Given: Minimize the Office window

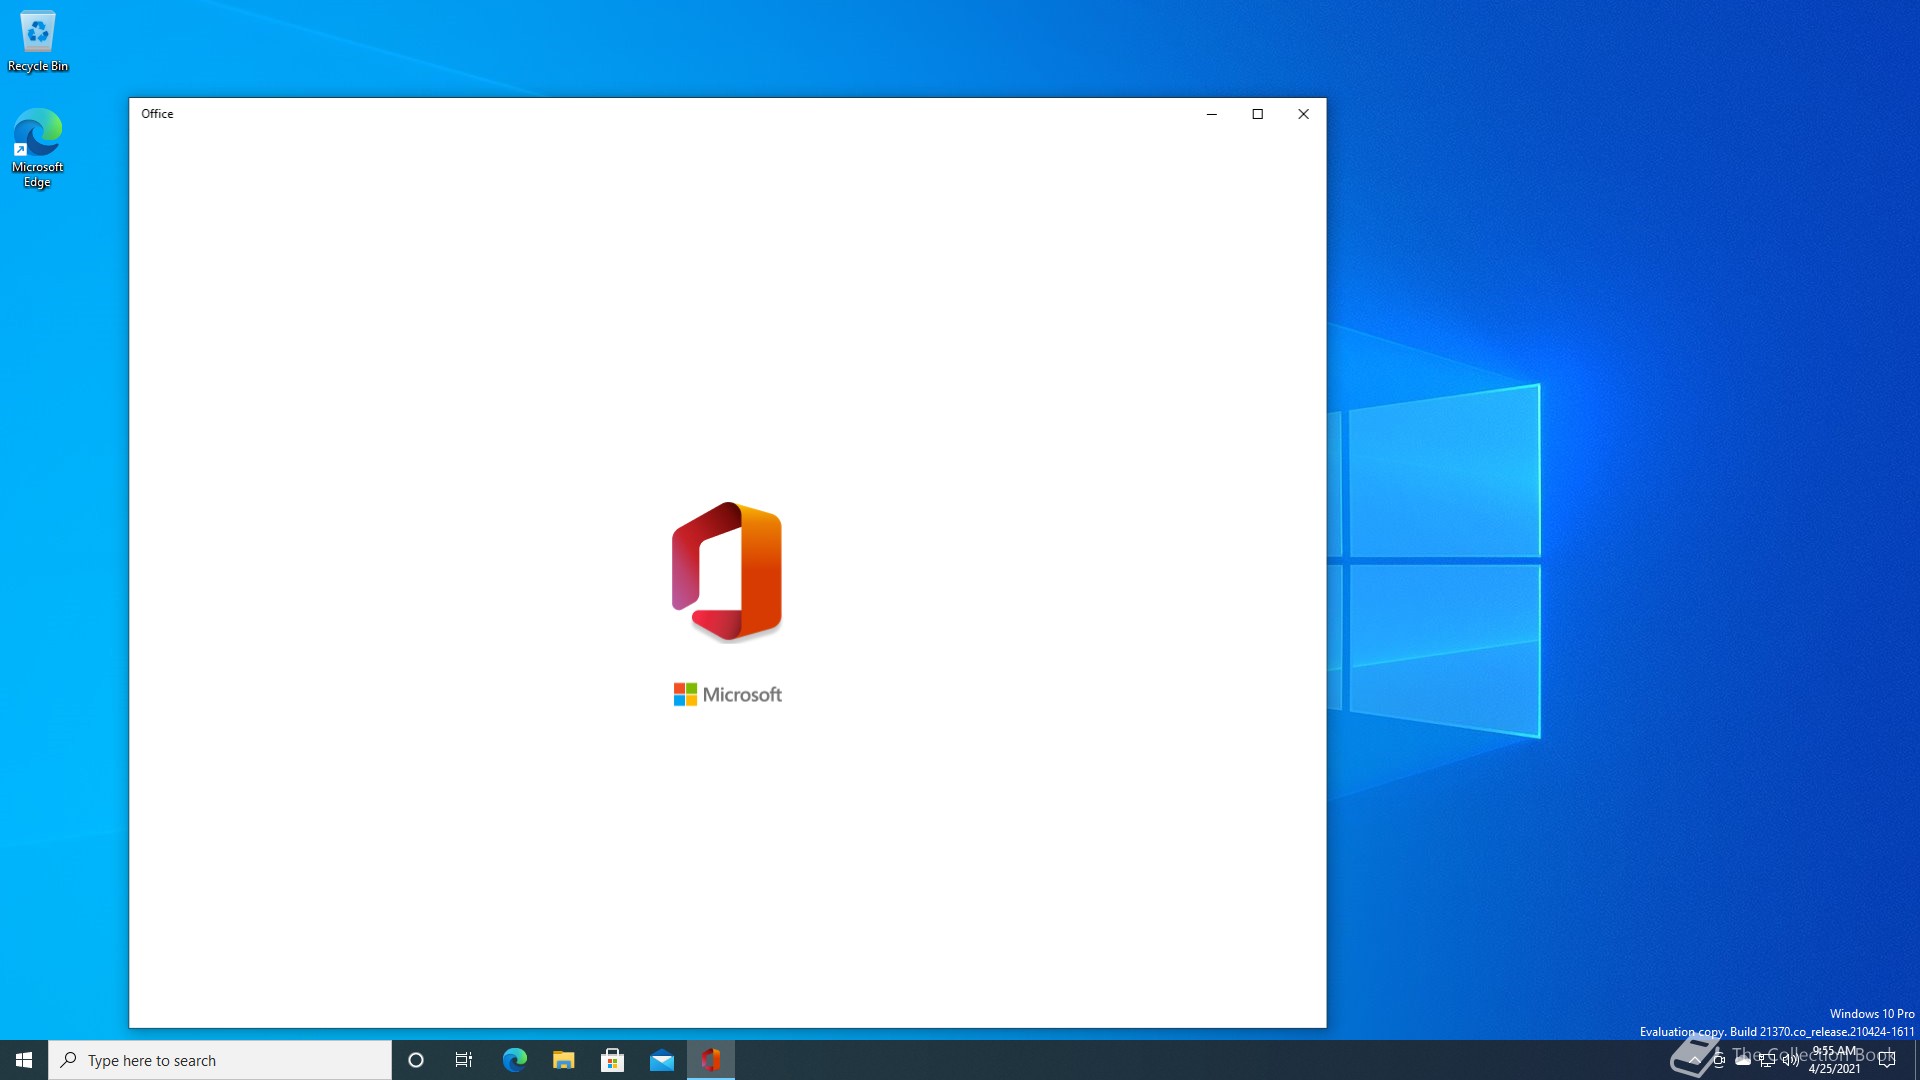Looking at the screenshot, I should pos(1212,114).
